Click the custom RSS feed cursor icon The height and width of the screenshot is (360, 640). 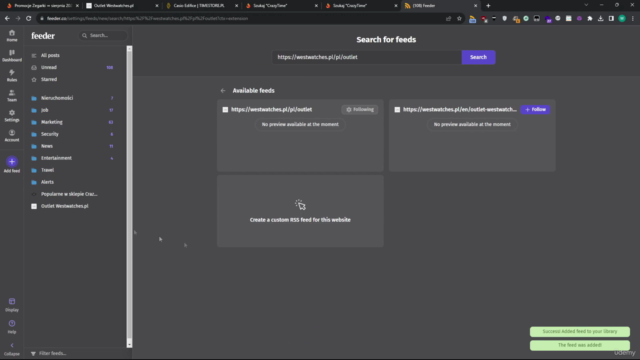300,205
